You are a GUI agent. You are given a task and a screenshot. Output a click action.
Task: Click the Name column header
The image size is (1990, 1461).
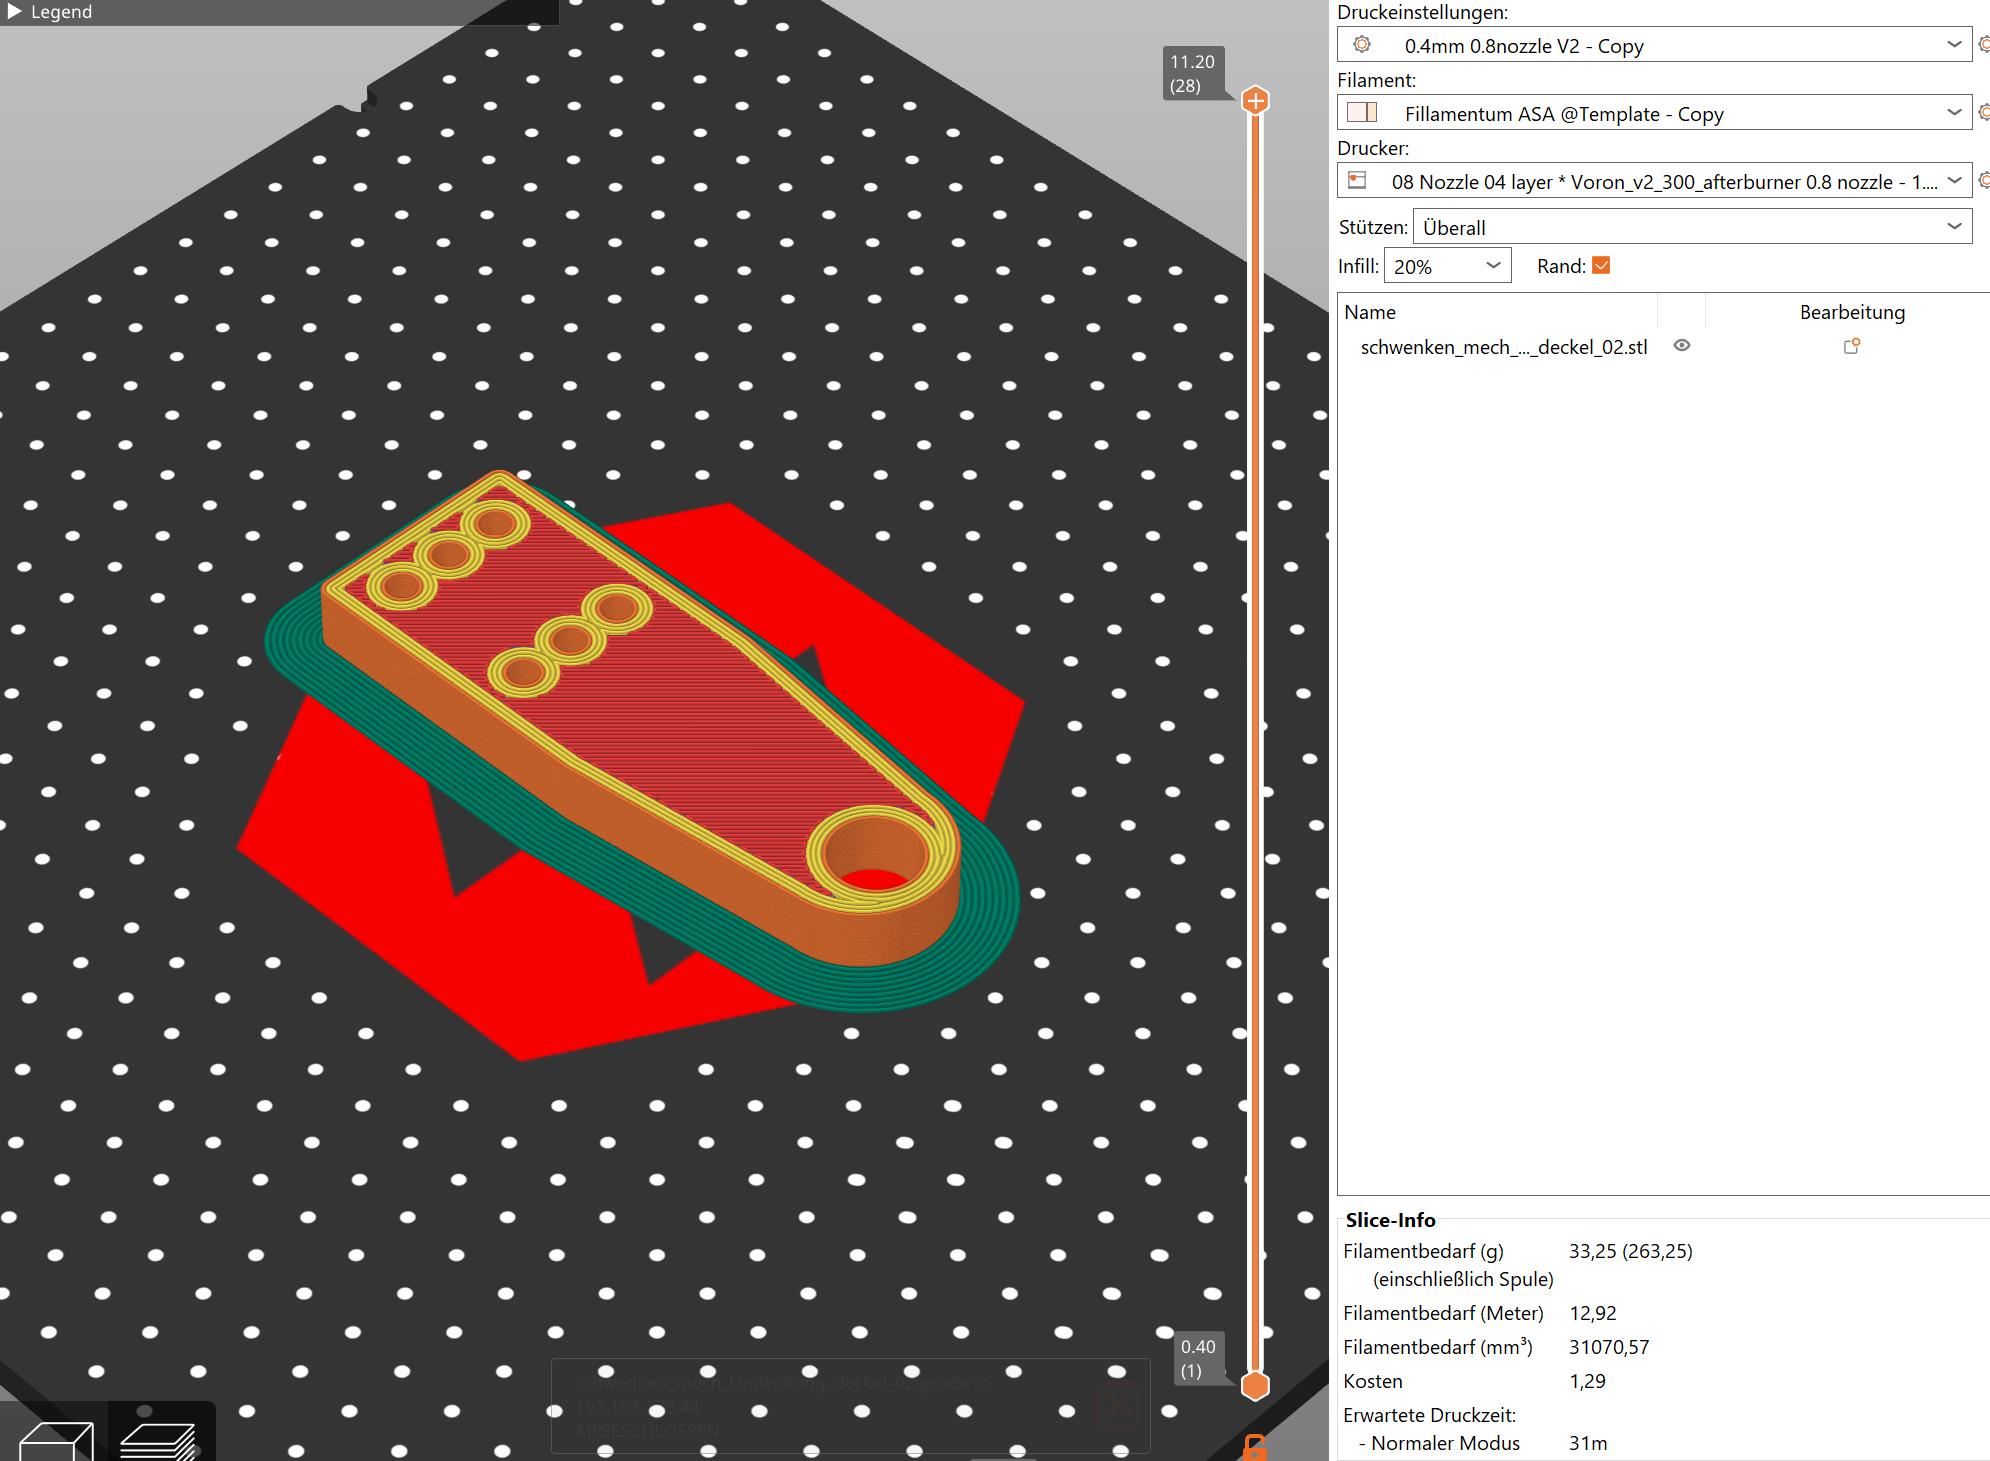coord(1370,312)
